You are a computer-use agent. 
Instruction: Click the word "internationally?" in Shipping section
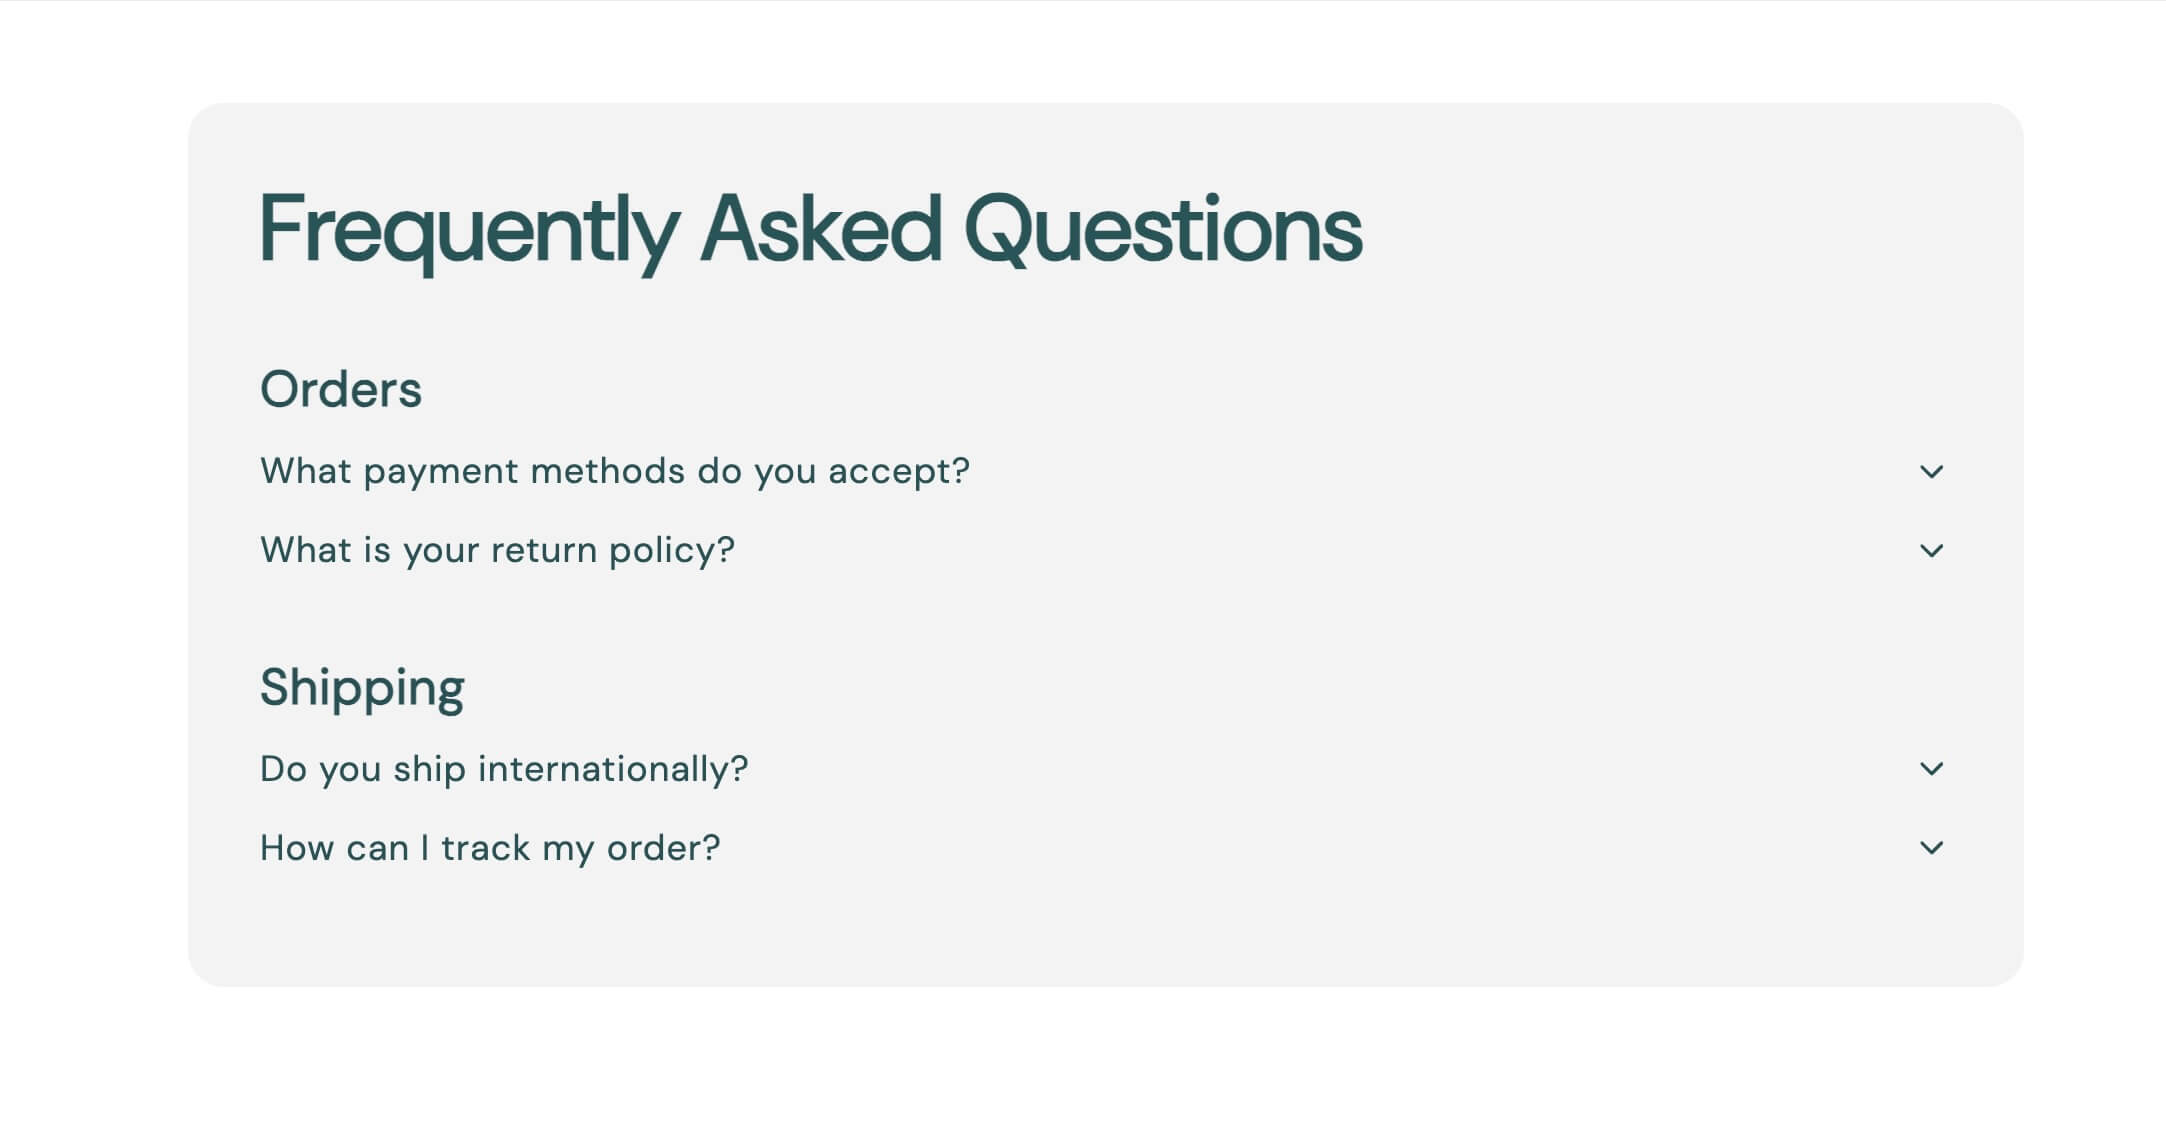point(613,769)
